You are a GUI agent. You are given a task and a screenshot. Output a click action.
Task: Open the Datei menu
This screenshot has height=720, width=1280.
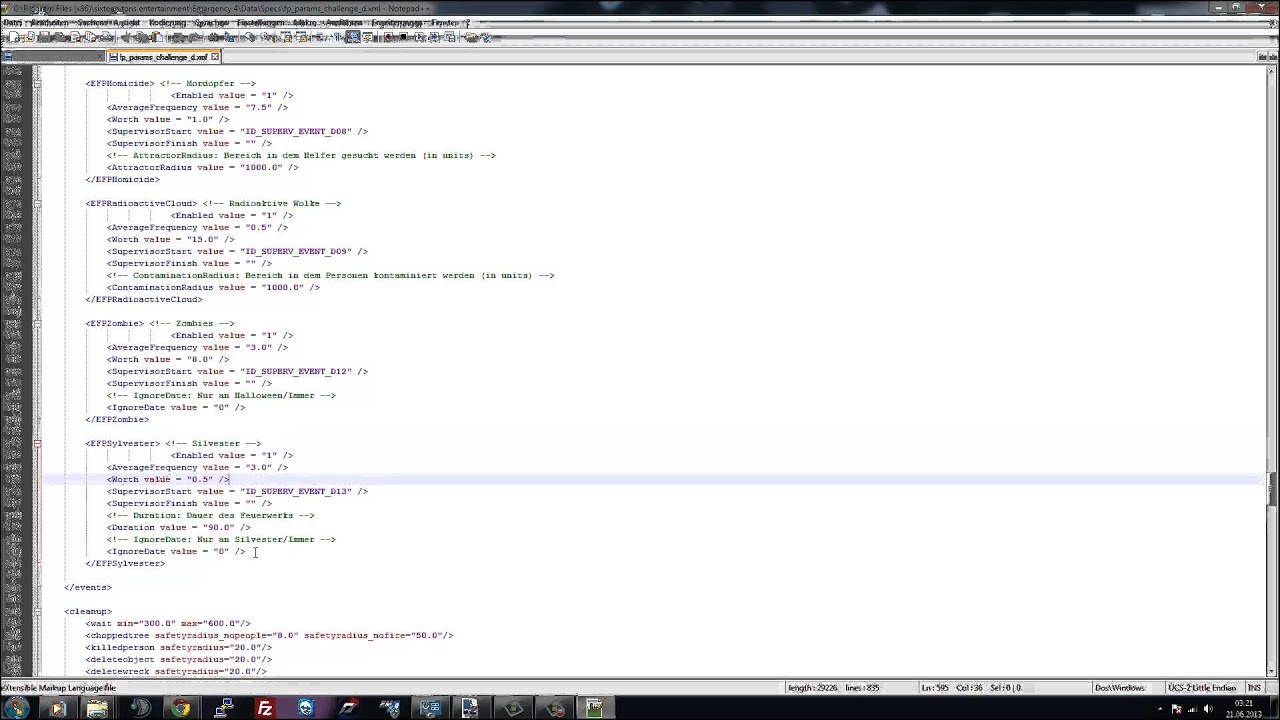click(12, 22)
